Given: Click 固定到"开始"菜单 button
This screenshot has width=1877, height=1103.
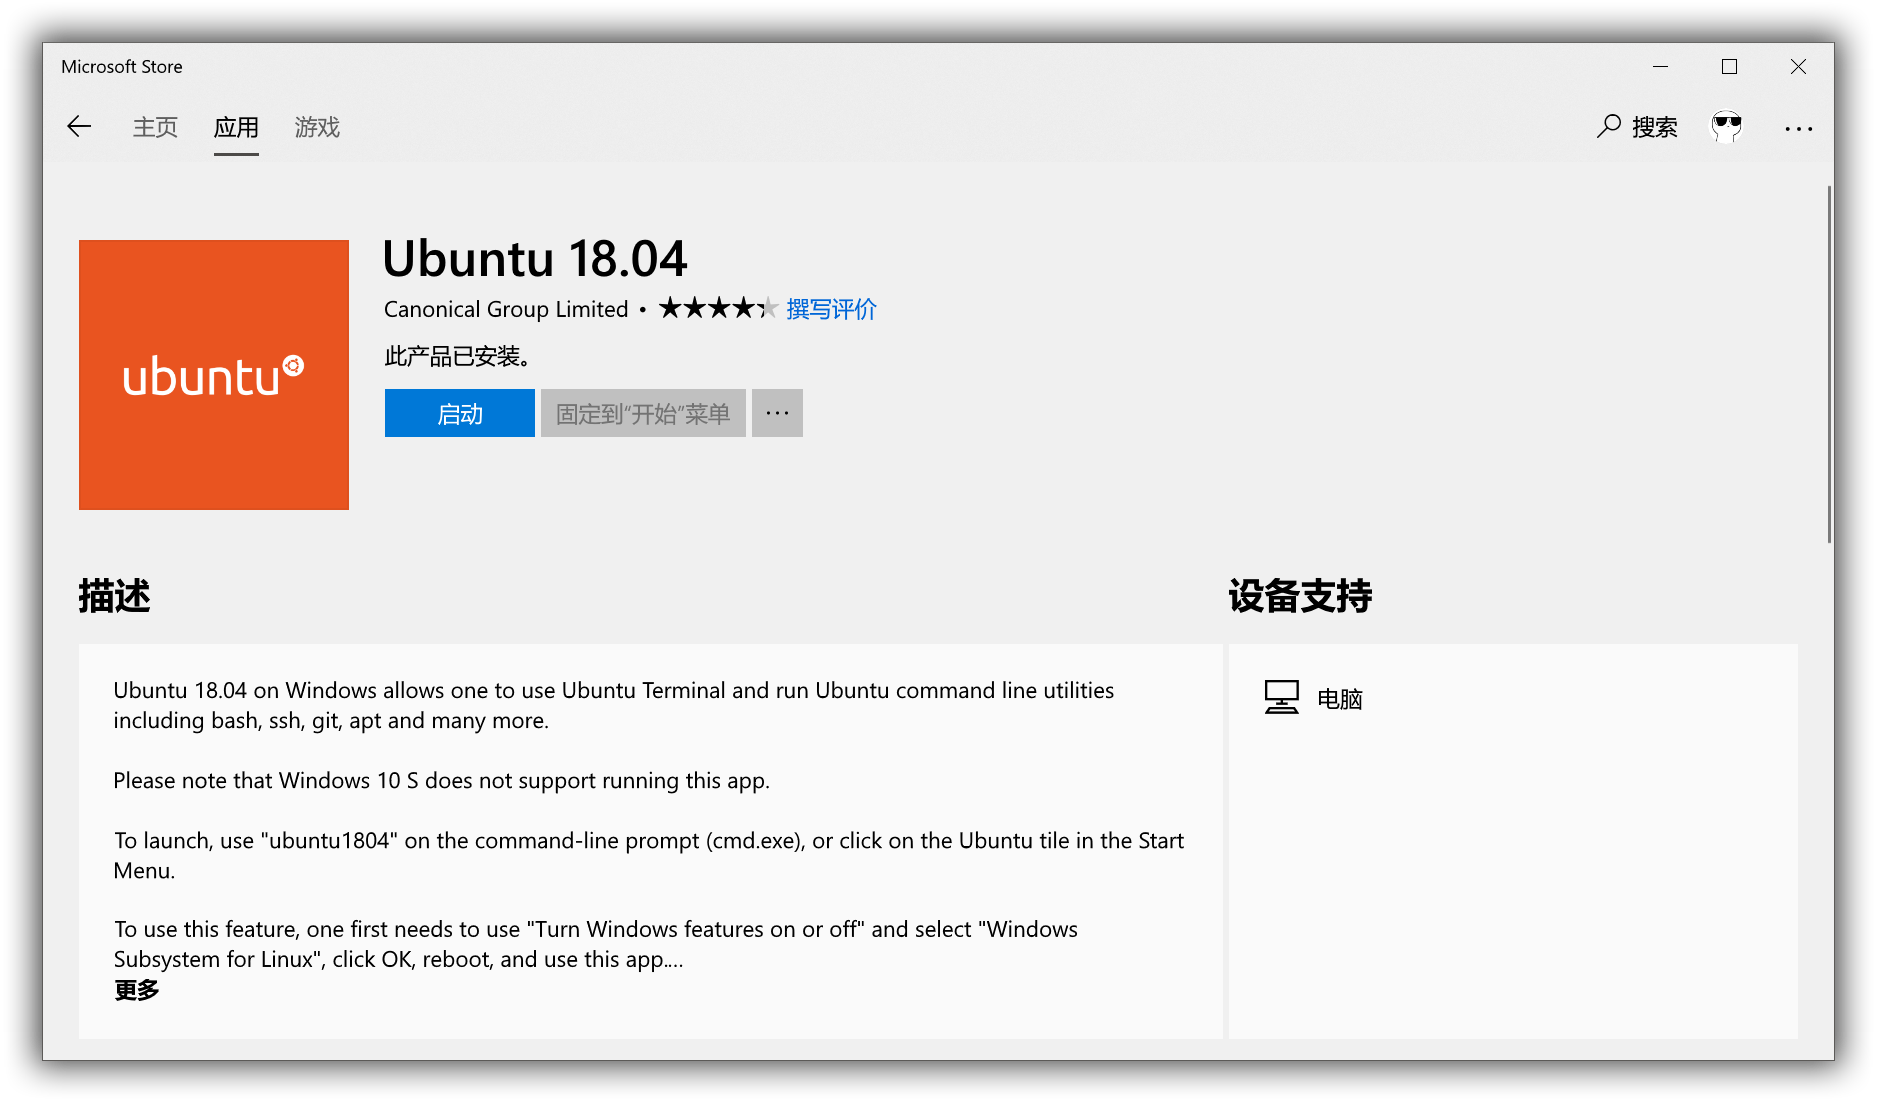Looking at the screenshot, I should (x=643, y=413).
